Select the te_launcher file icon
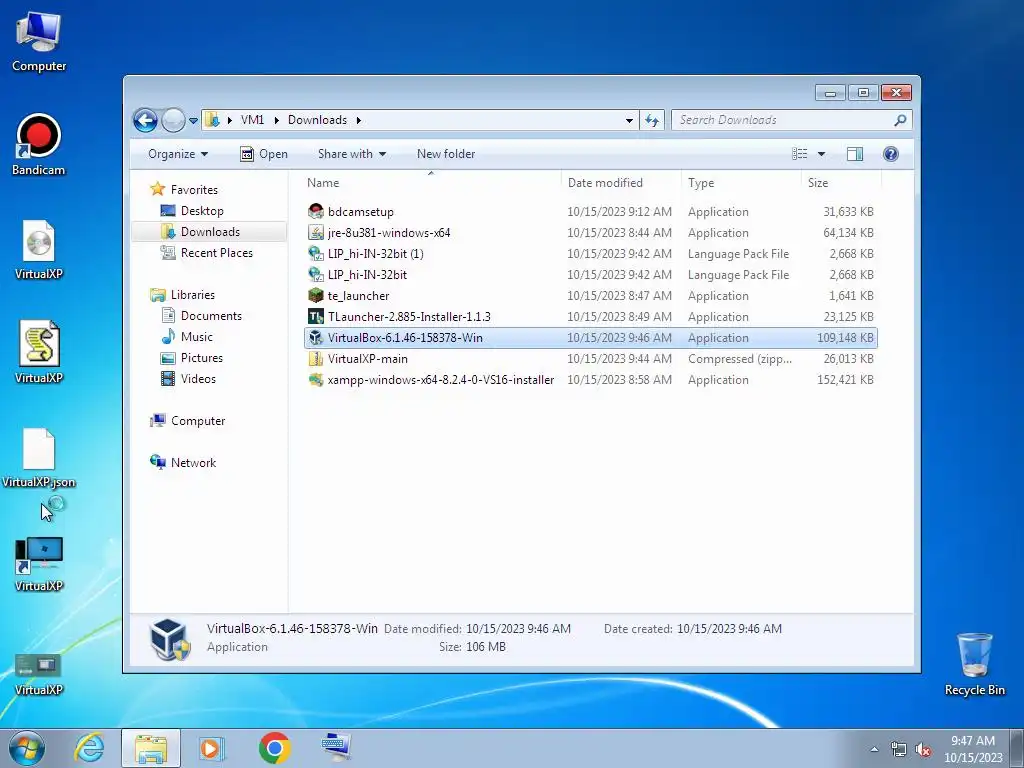This screenshot has height=768, width=1024. [316, 296]
